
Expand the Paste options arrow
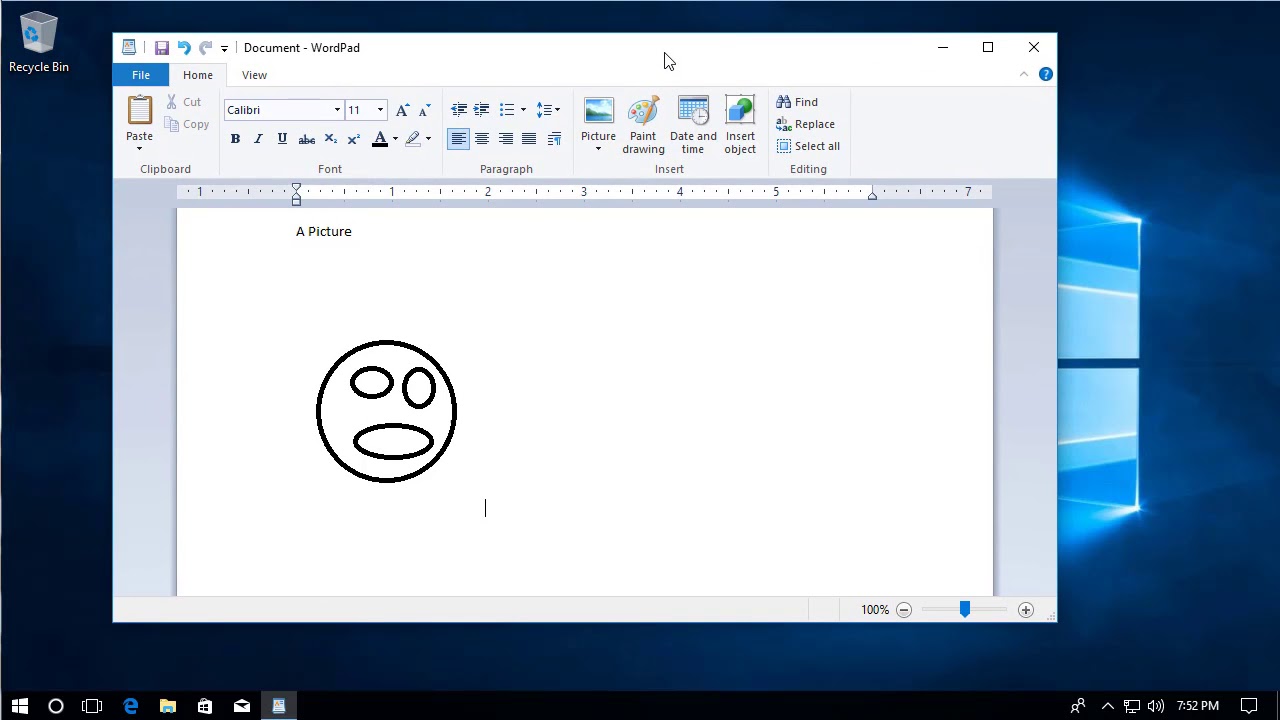[x=139, y=148]
